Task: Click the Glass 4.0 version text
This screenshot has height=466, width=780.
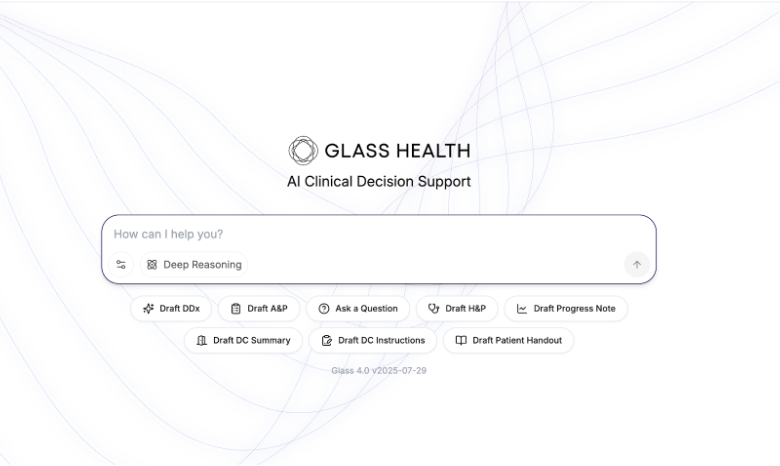Action: click(379, 370)
